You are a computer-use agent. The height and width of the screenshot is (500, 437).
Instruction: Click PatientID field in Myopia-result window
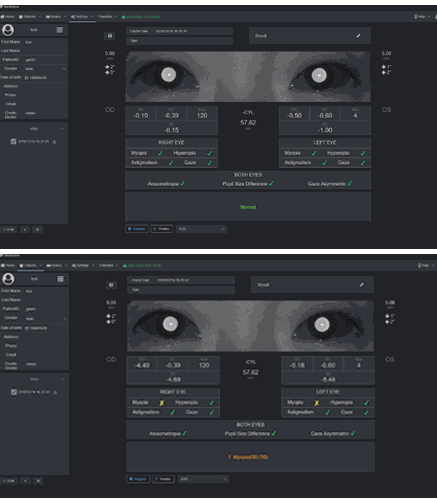(x=46, y=309)
